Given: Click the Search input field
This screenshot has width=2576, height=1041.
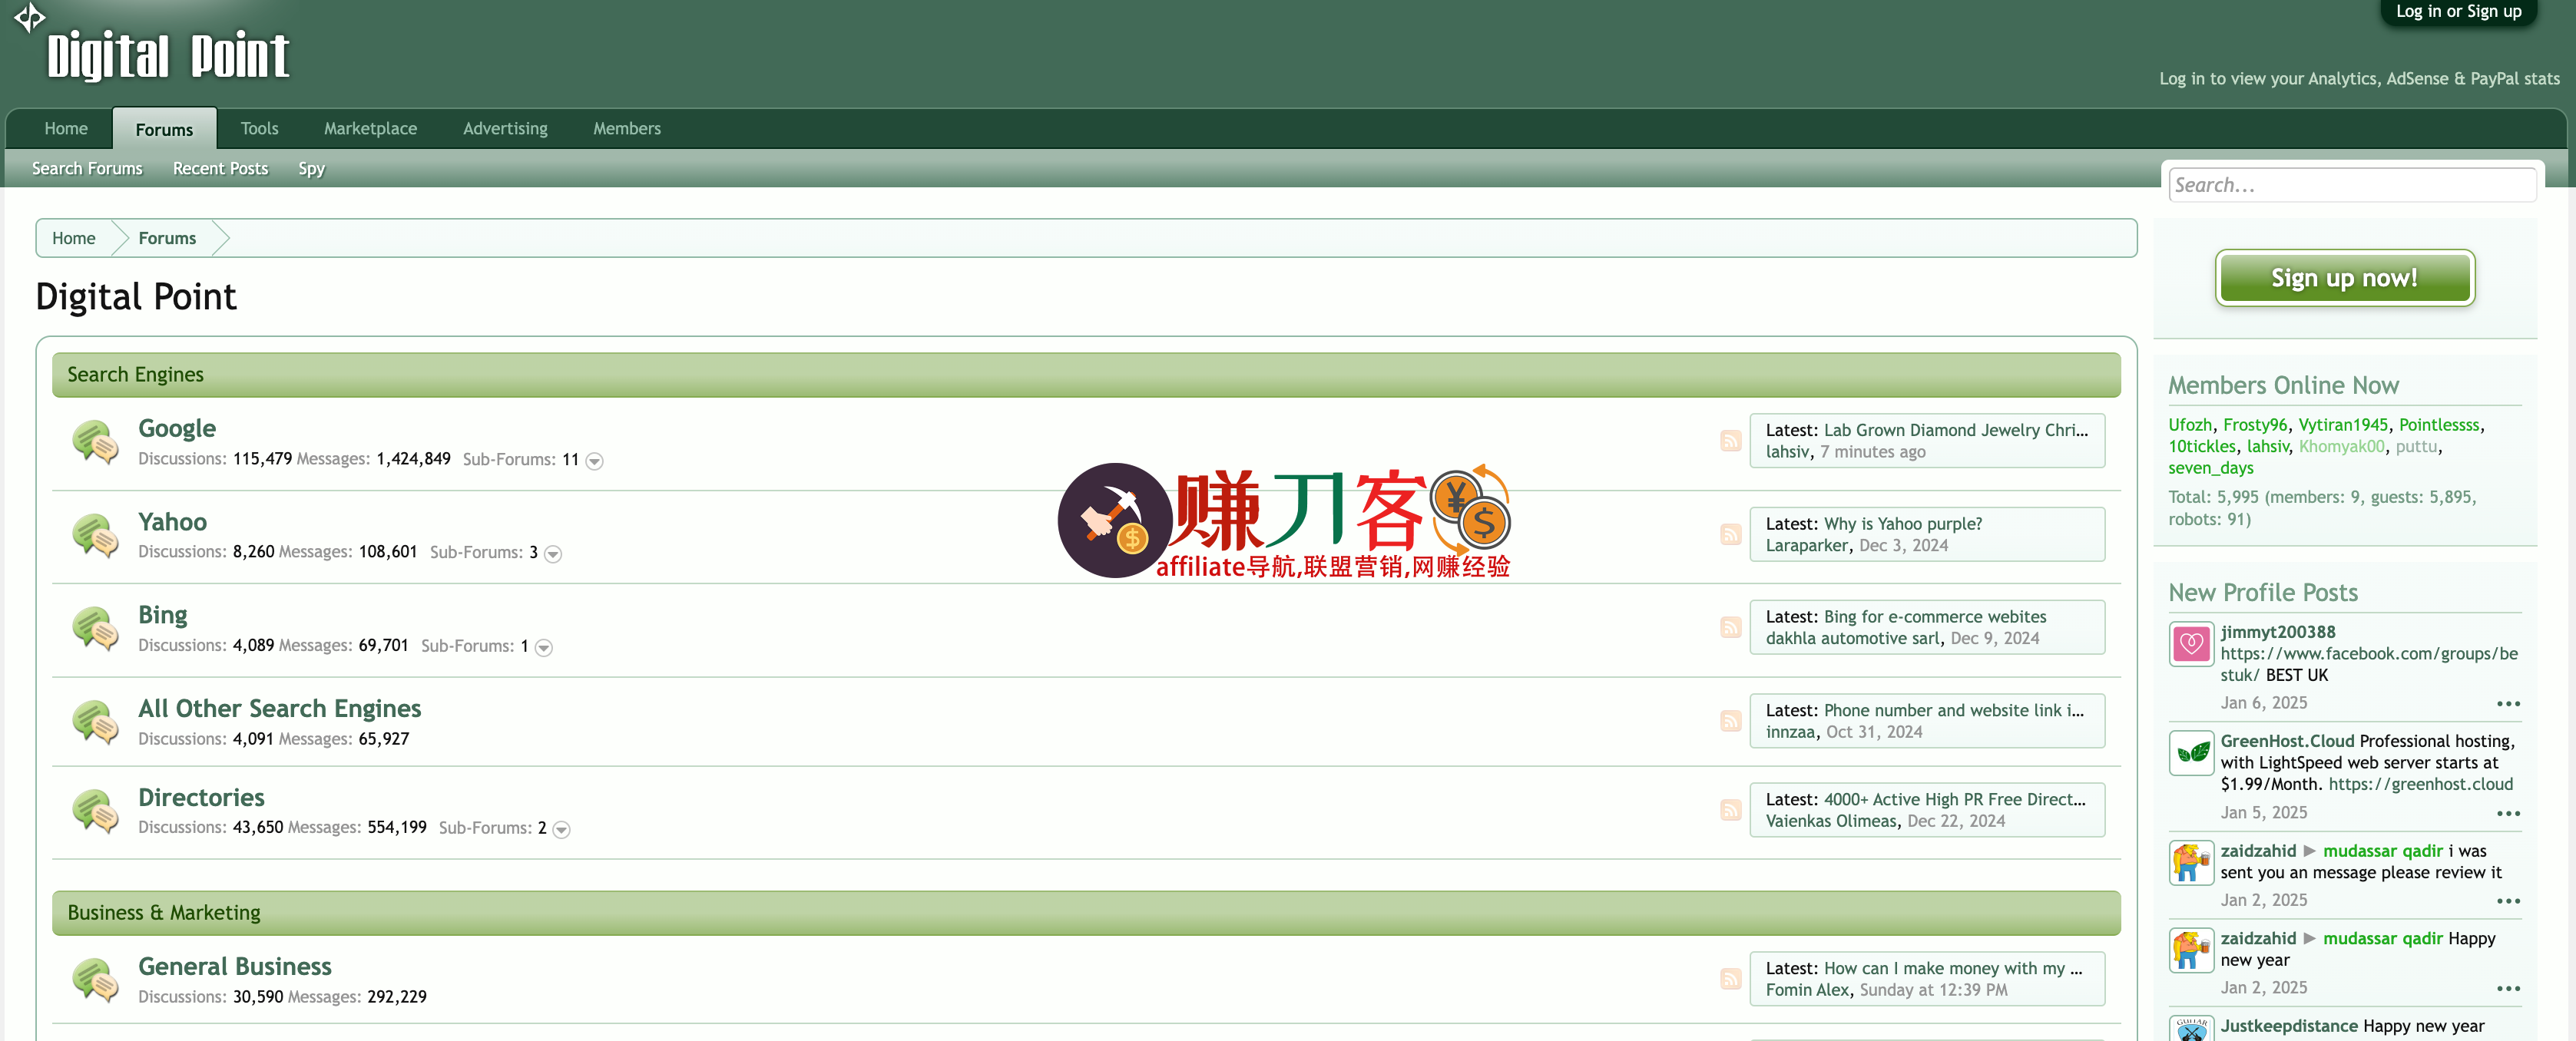Looking at the screenshot, I should [2351, 185].
